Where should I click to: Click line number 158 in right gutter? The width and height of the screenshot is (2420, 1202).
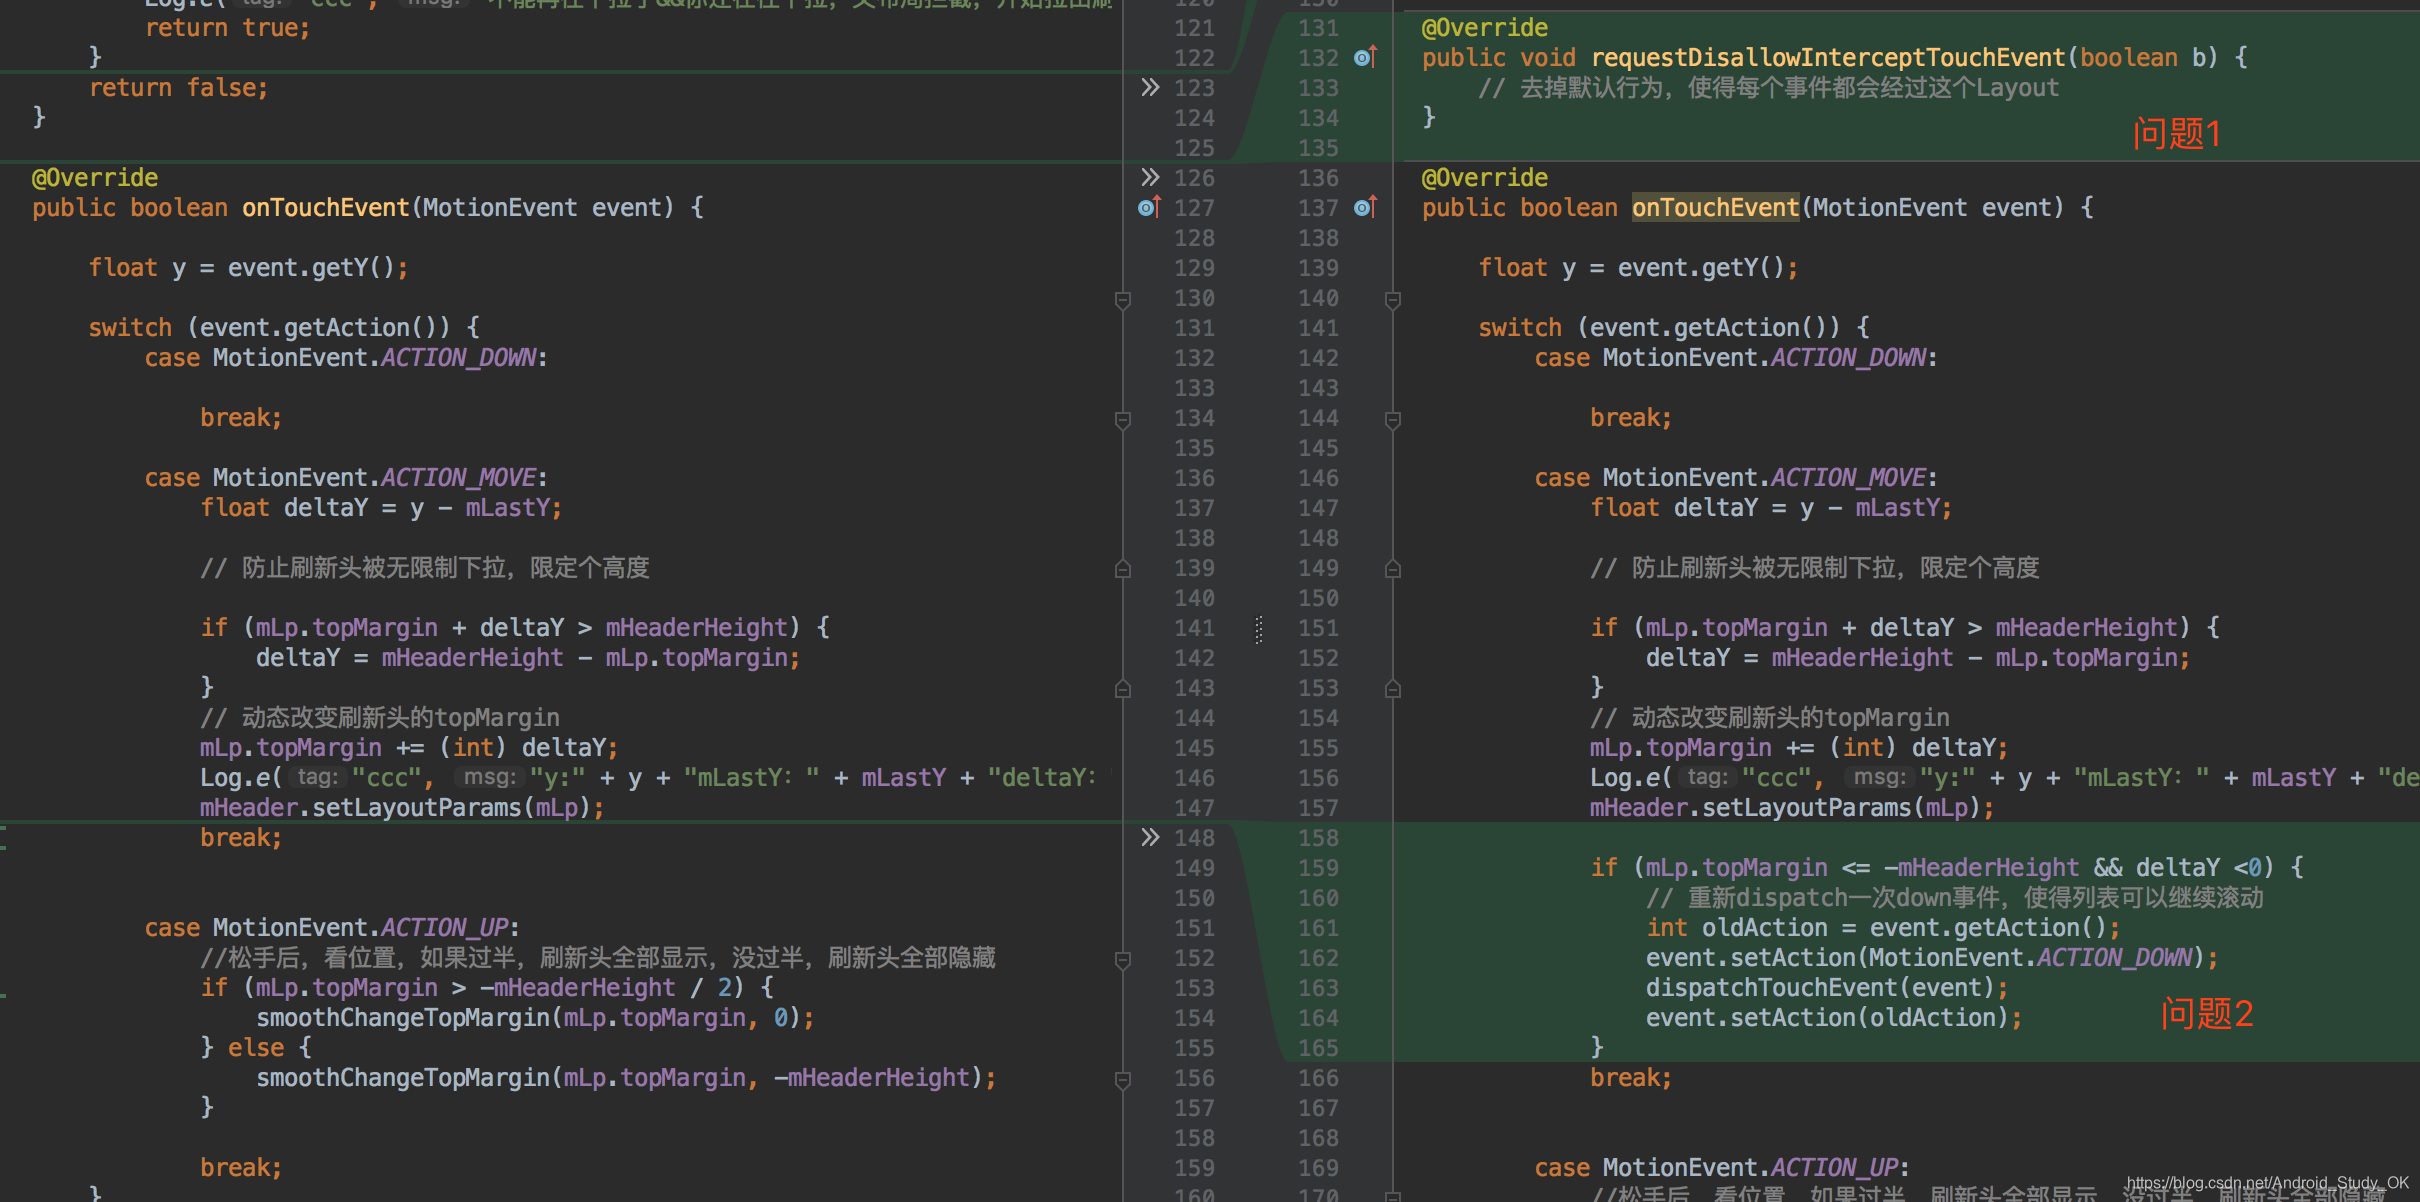coord(1318,838)
